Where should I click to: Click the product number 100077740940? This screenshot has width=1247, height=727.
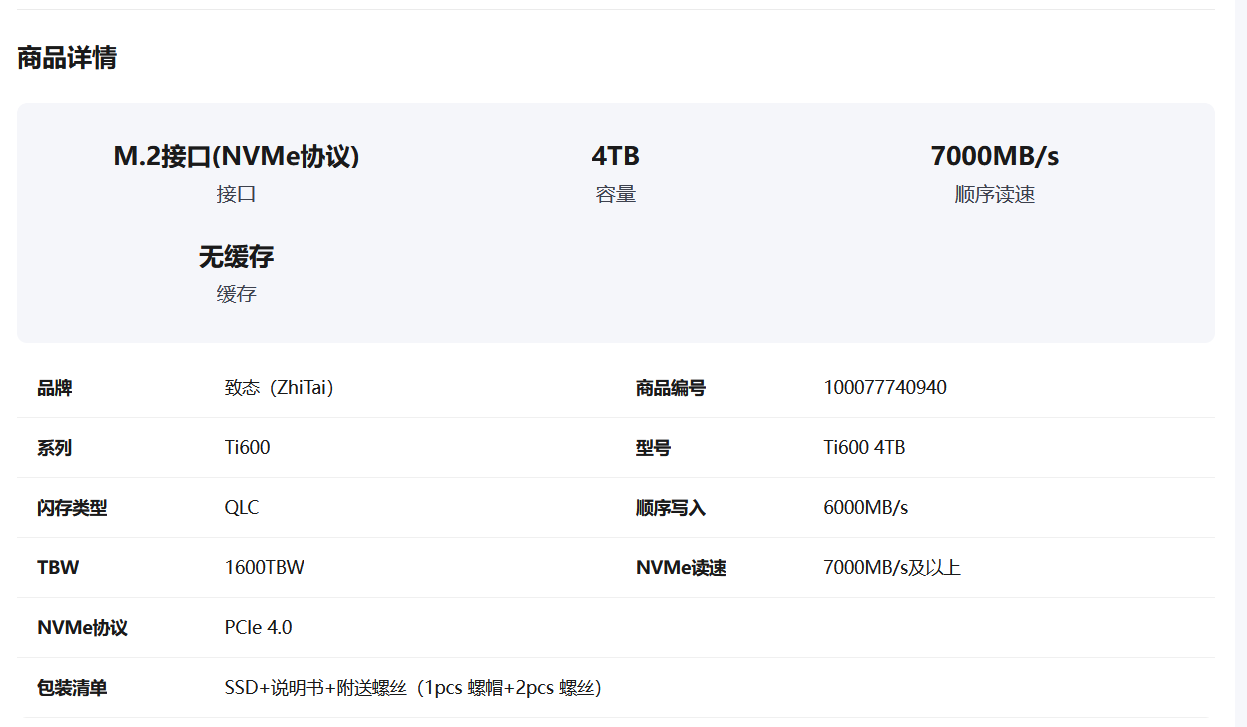point(884,388)
